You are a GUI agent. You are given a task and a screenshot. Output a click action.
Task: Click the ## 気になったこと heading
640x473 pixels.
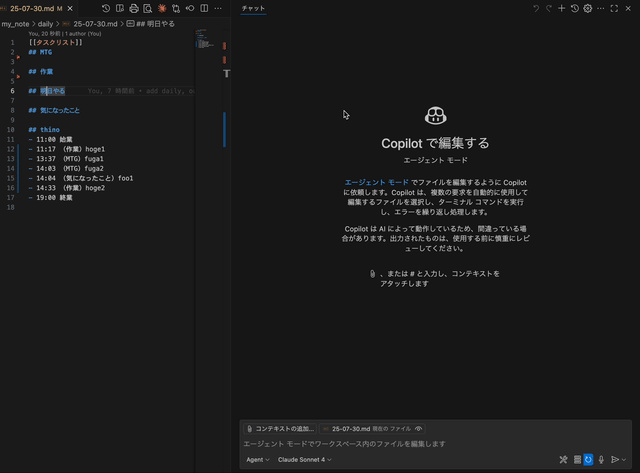tap(54, 111)
